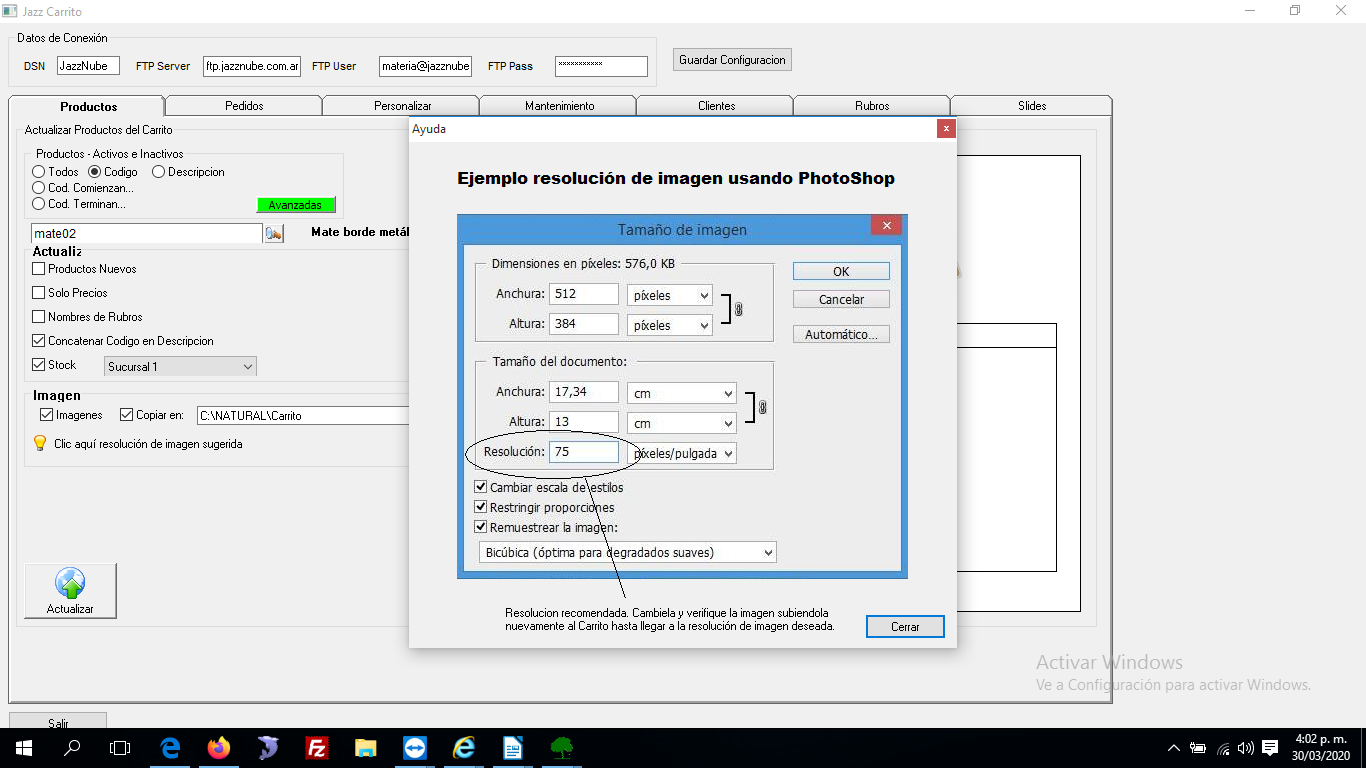
Task: Open Task View on the taskbar
Action: (120, 748)
